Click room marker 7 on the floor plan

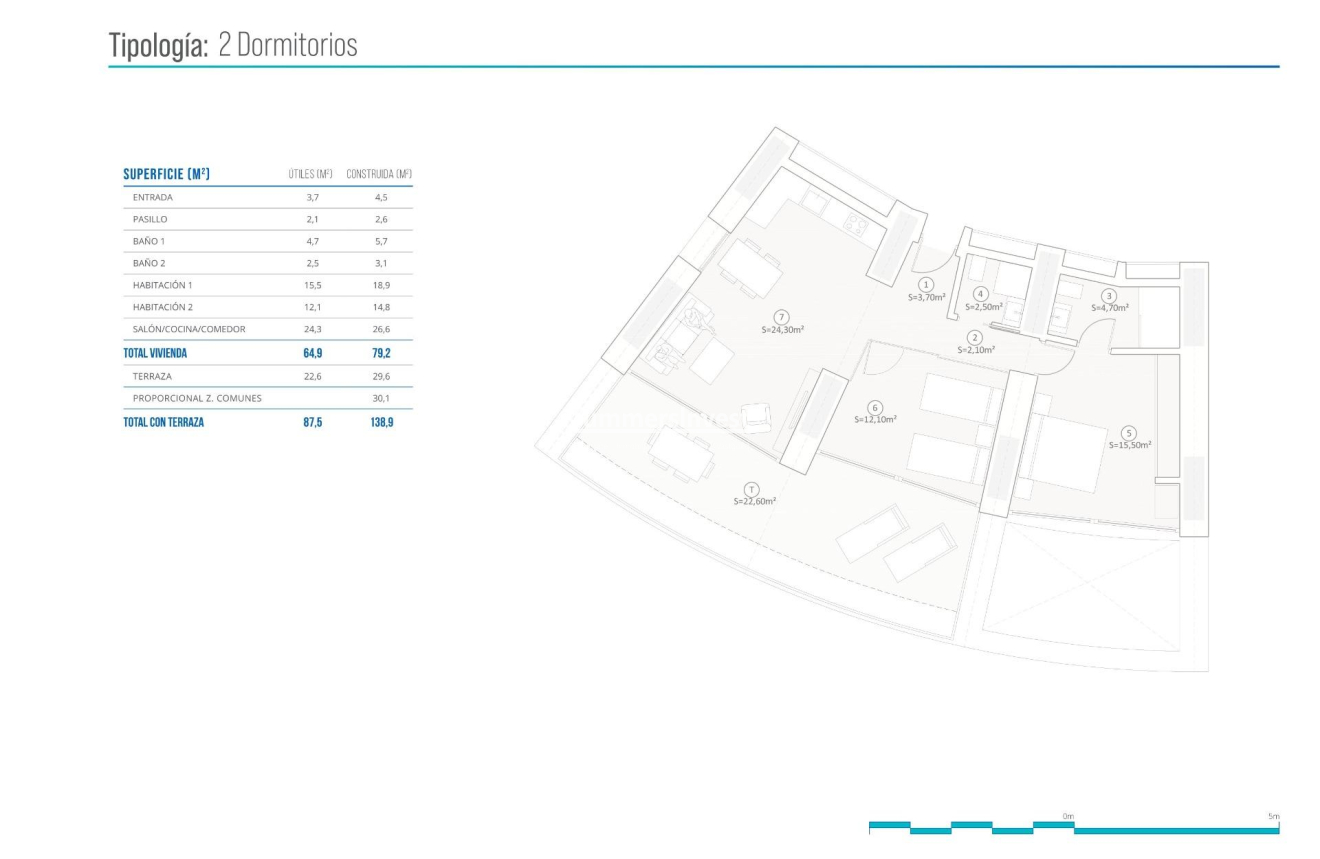pos(782,317)
